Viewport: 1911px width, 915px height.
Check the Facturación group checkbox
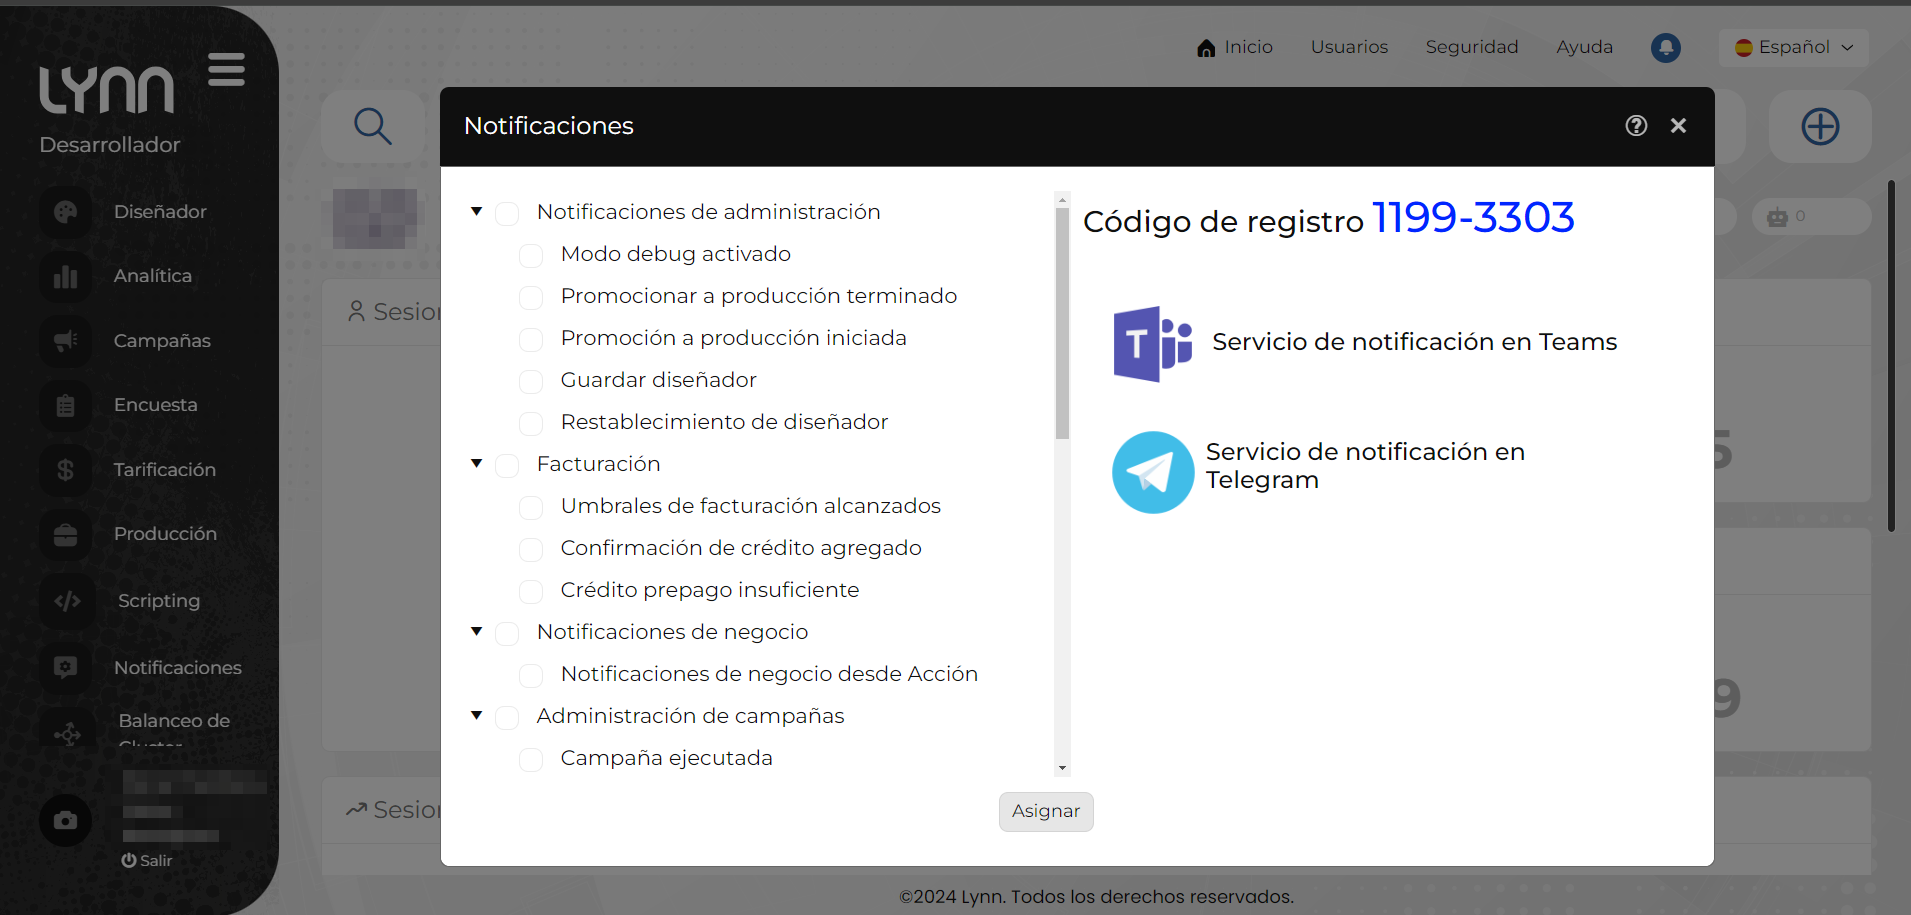click(507, 465)
